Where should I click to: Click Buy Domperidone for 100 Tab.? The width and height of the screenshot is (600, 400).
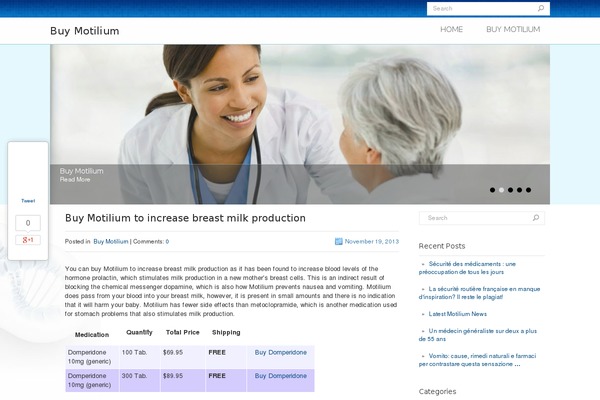point(281,353)
